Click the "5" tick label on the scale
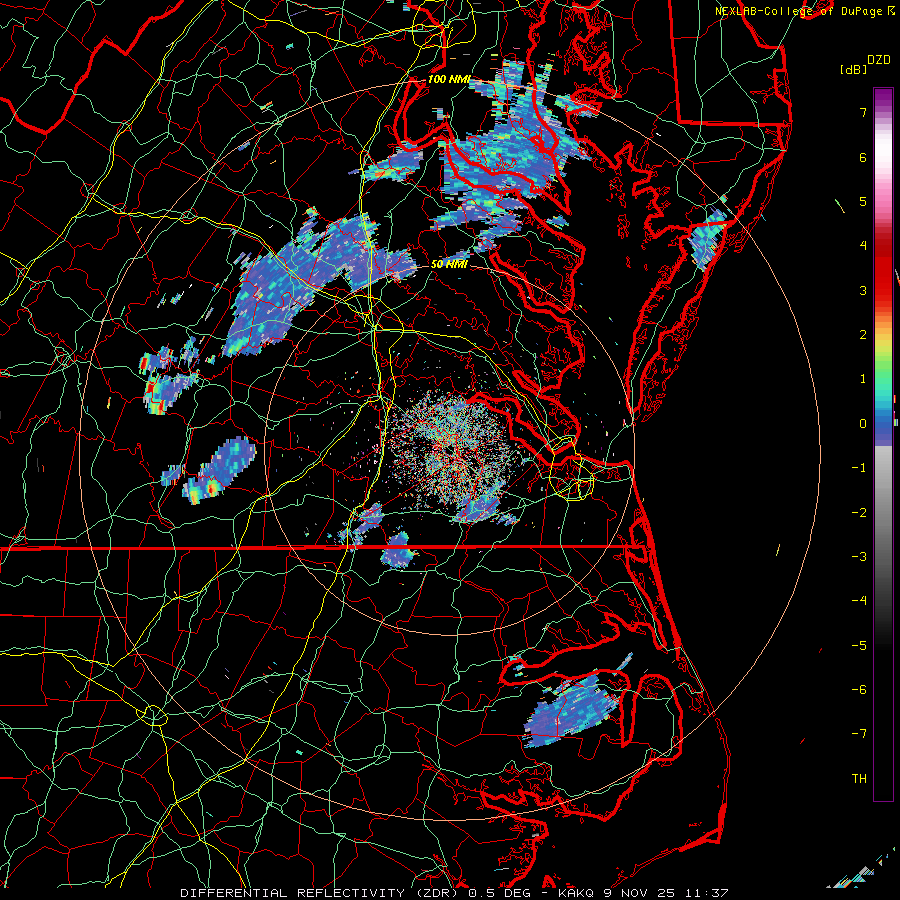 (x=863, y=201)
